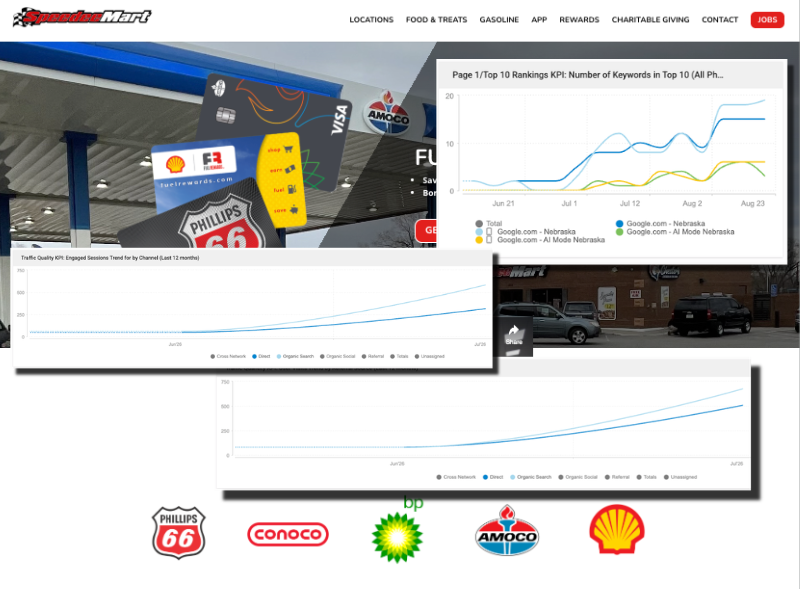Click the SpeedeeMart logo in the header
800x589 pixels.
(82, 17)
